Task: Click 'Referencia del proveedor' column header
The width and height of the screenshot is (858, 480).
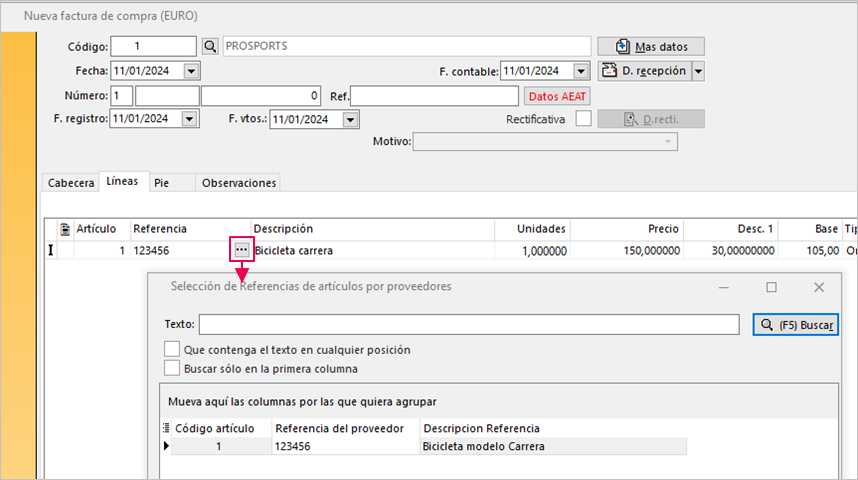Action: pyautogui.click(x=345, y=429)
